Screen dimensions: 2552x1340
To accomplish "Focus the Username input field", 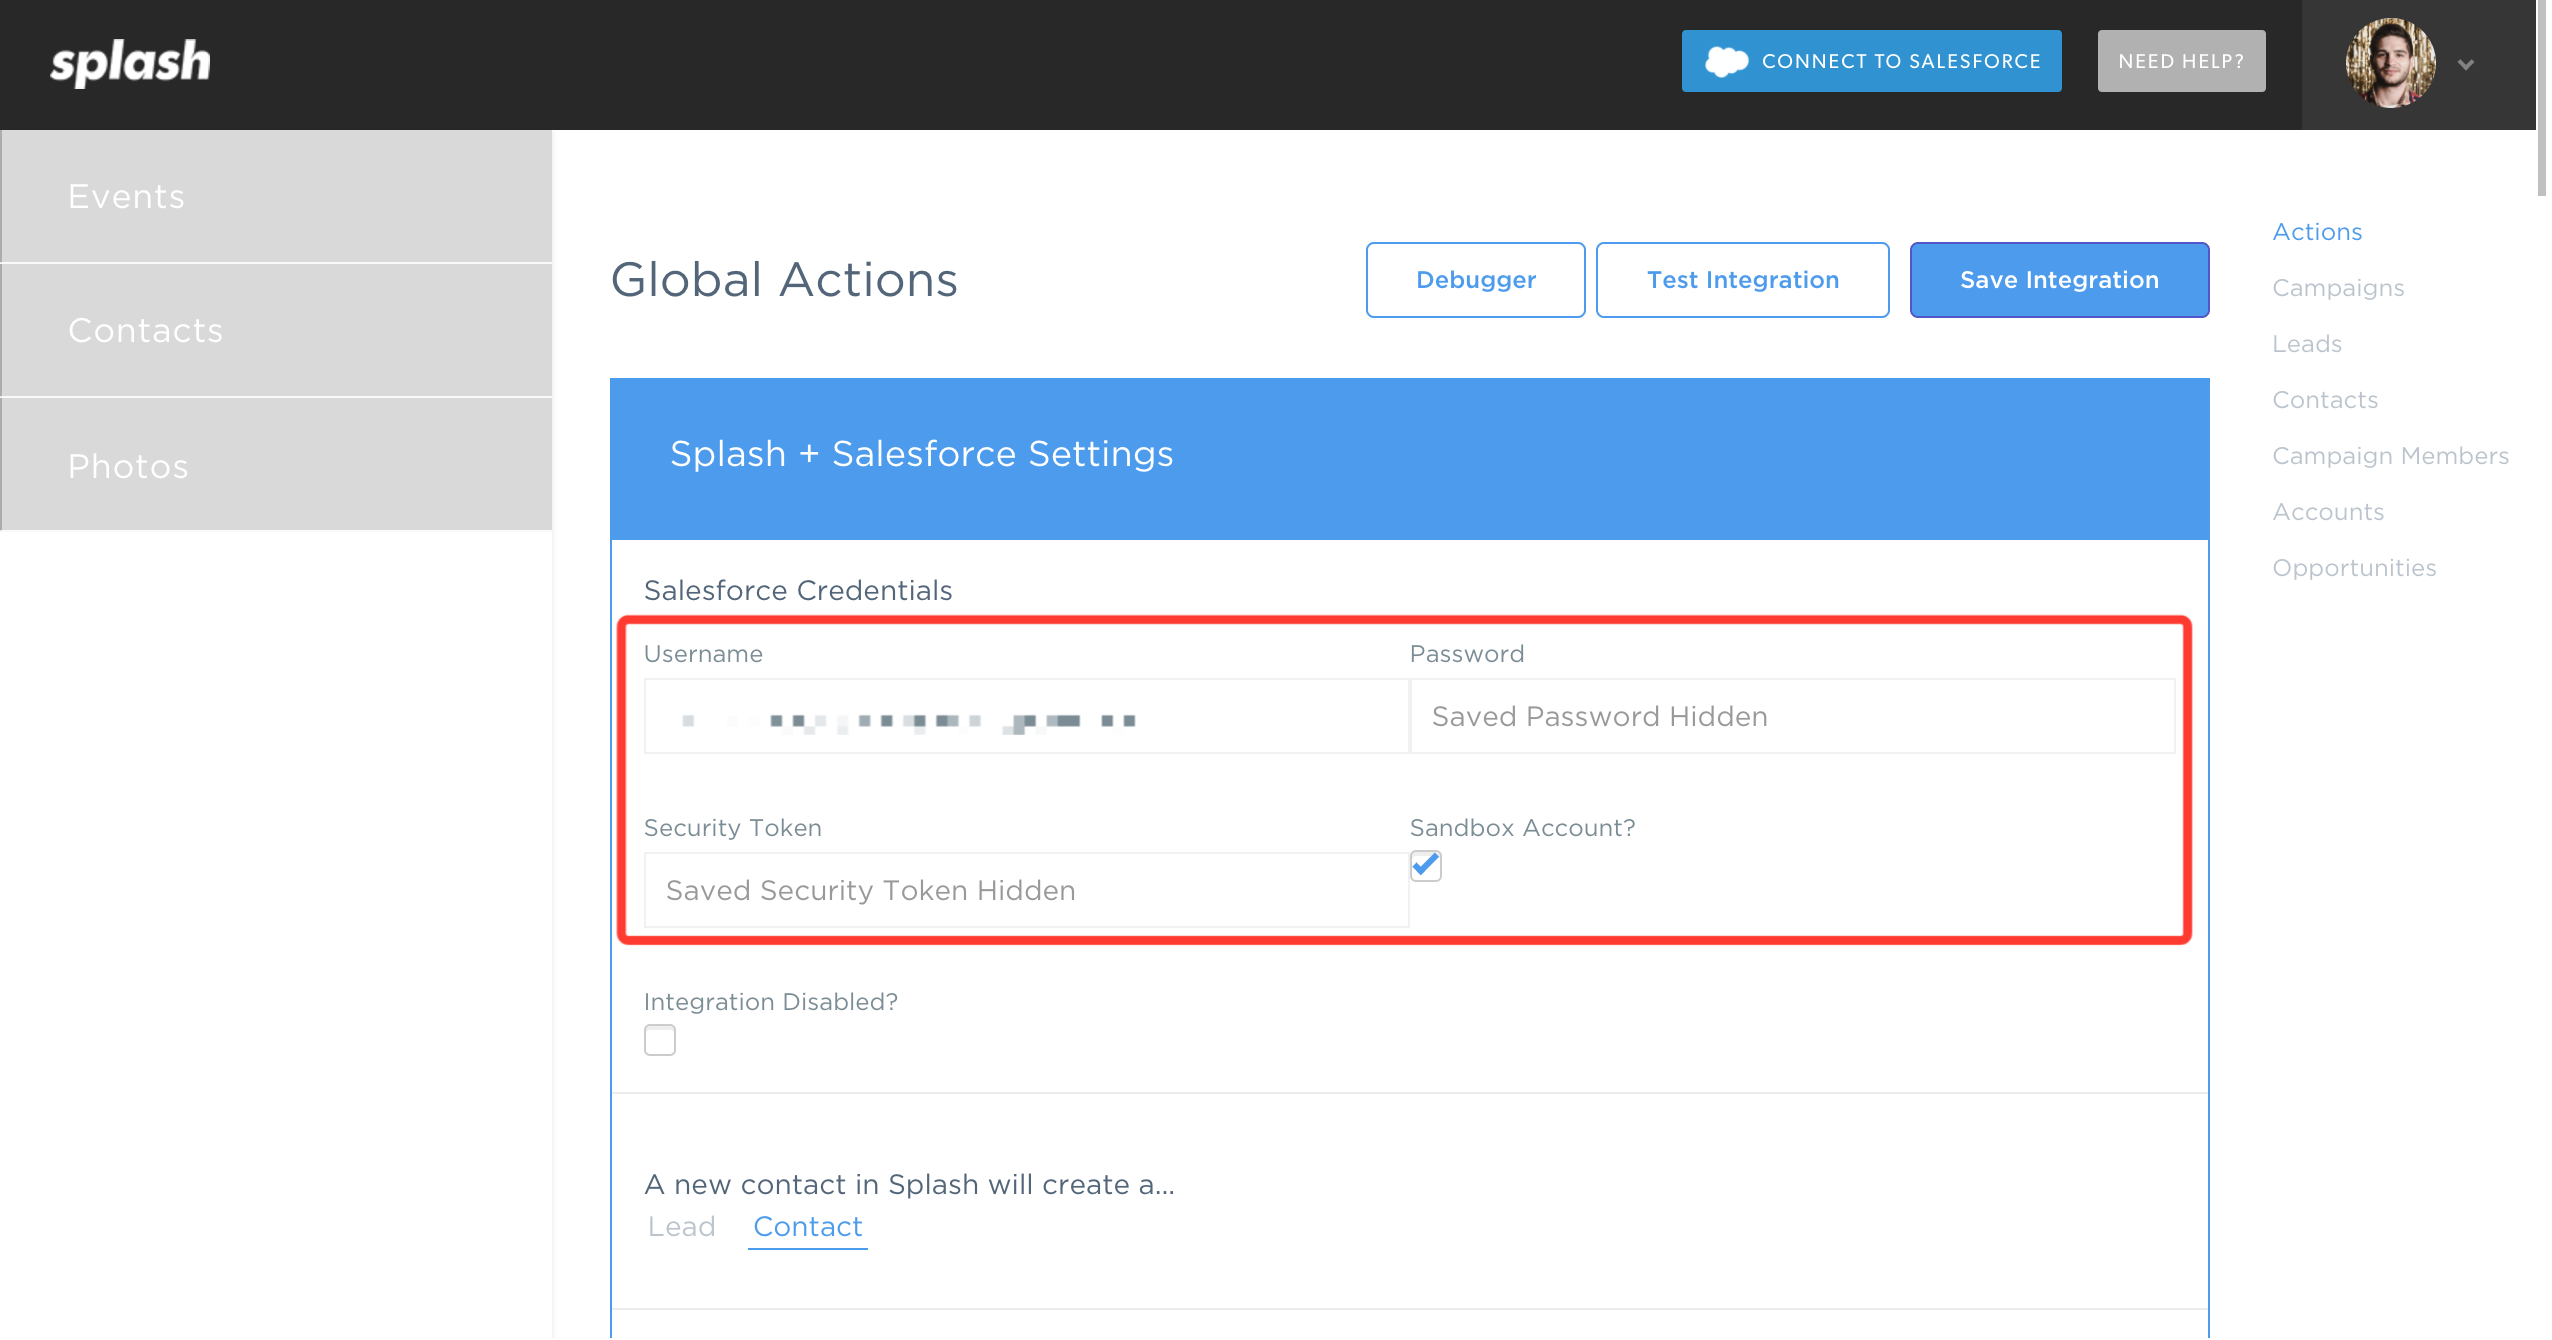I will point(1026,716).
